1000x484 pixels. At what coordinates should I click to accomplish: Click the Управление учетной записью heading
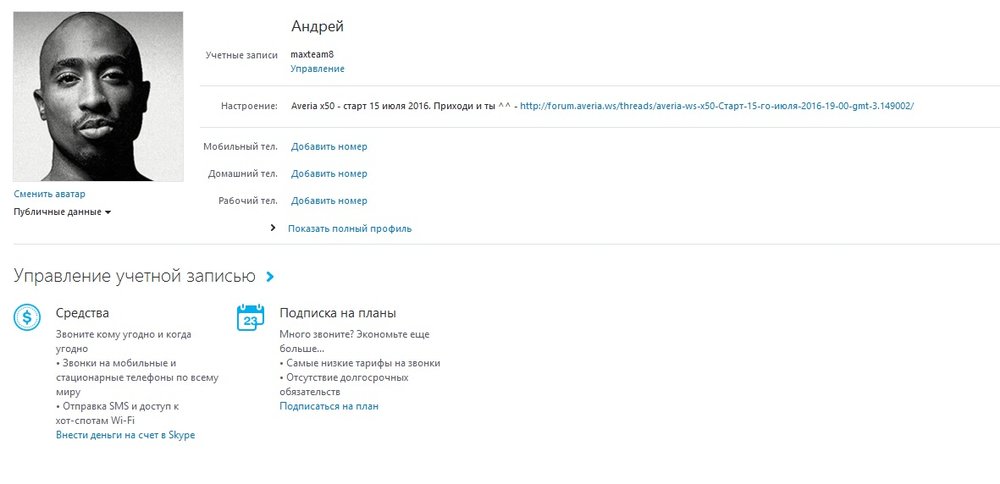[134, 276]
